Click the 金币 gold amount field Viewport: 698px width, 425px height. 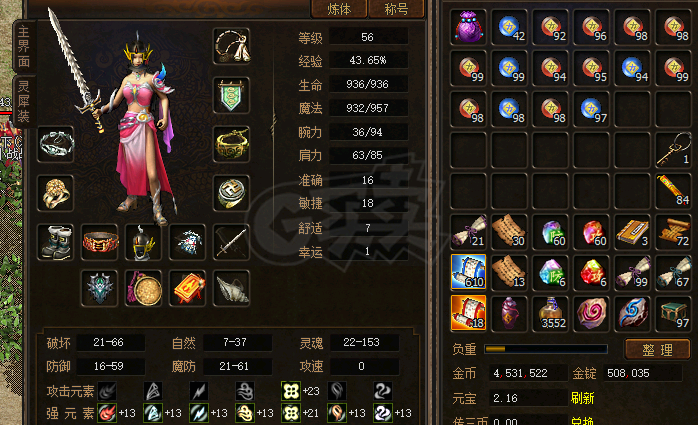(x=528, y=373)
